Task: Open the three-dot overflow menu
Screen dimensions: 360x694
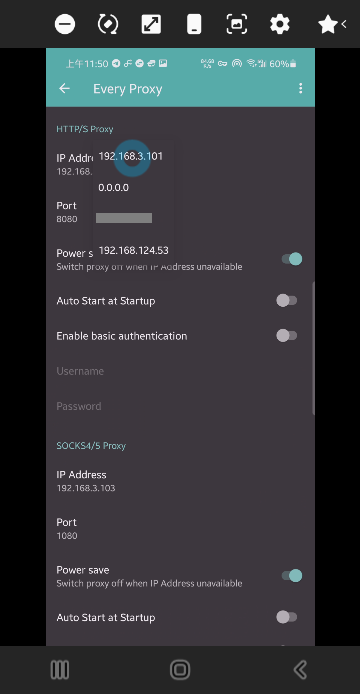Action: coord(300,89)
